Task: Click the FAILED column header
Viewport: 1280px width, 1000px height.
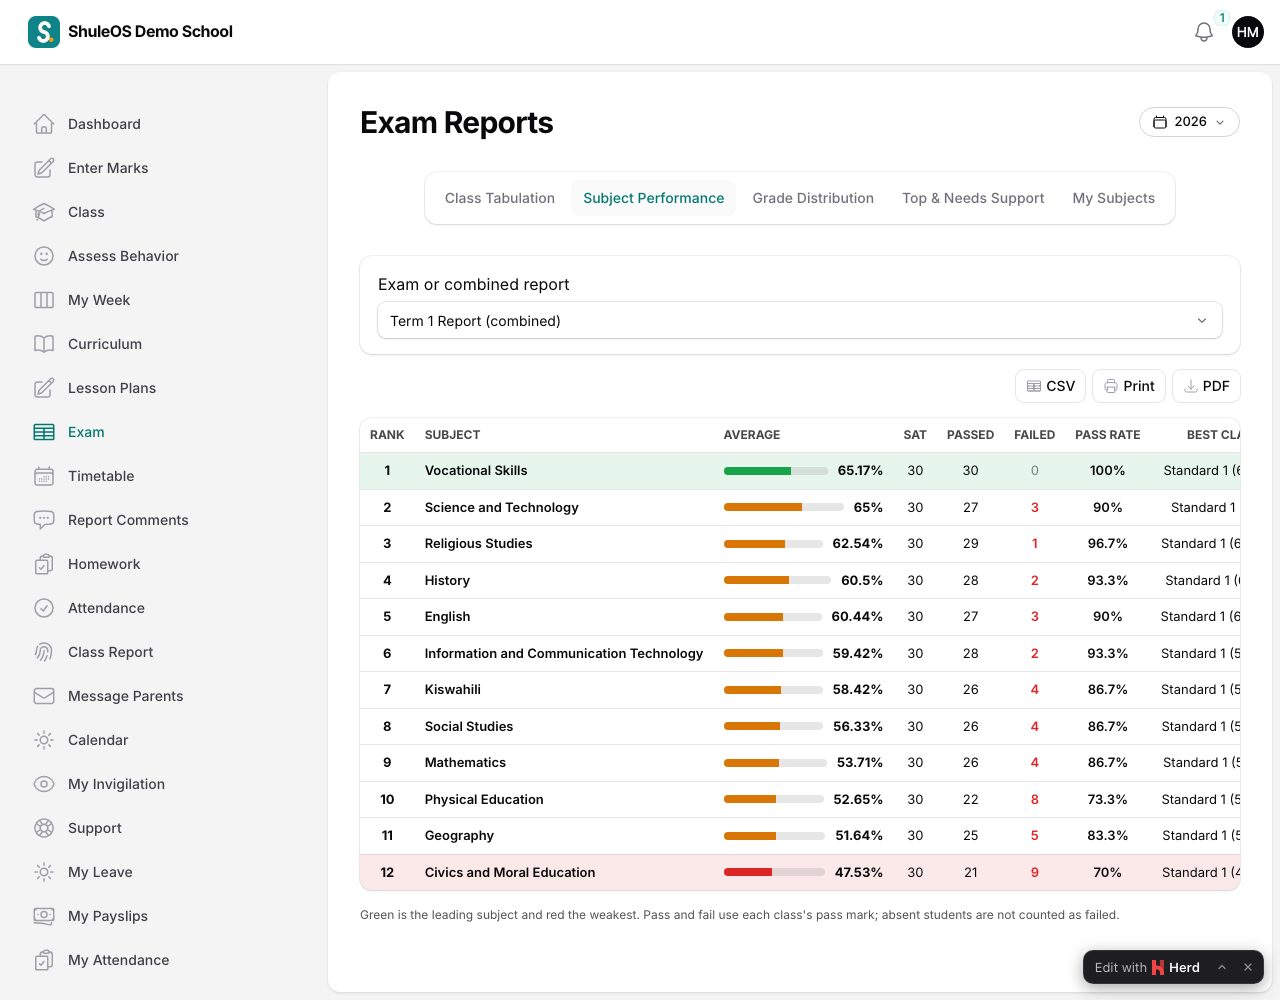Action: pyautogui.click(x=1034, y=435)
